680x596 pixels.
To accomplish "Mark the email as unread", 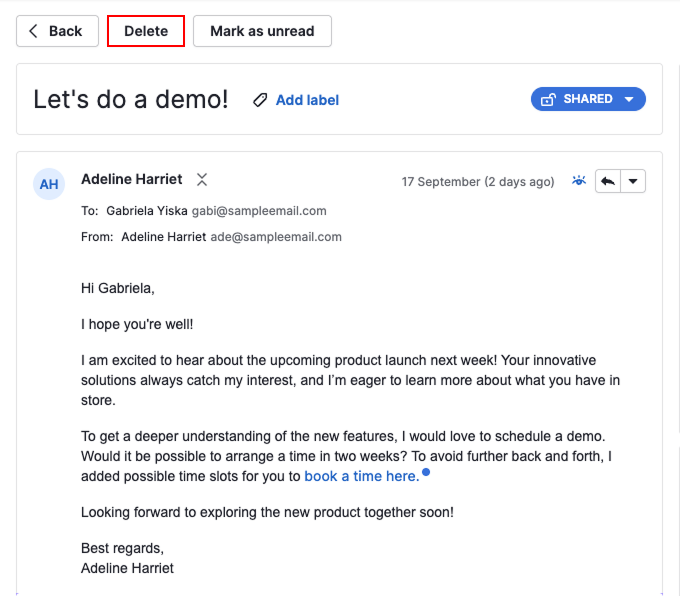I will 262,31.
